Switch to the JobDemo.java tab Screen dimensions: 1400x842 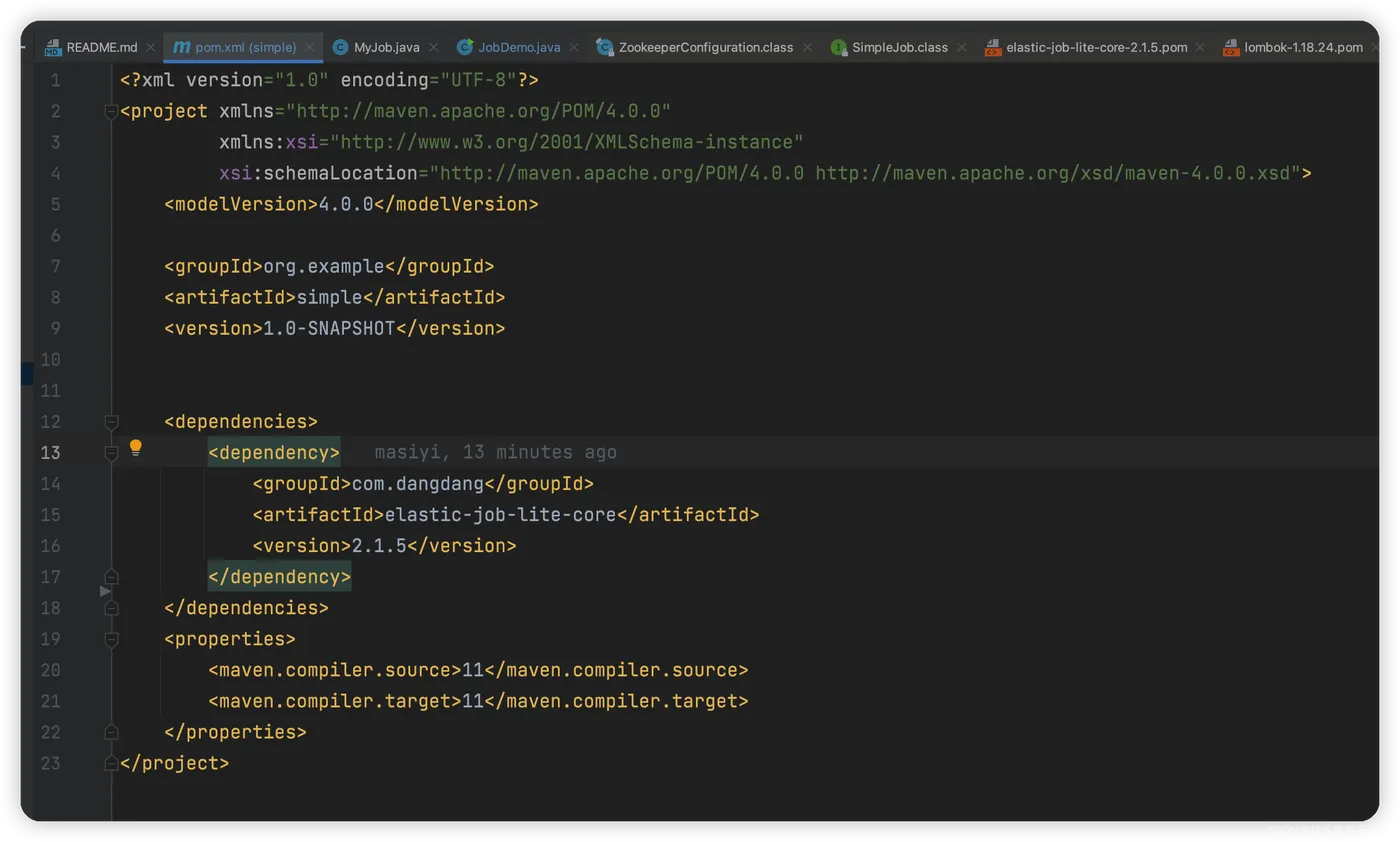pos(519,47)
